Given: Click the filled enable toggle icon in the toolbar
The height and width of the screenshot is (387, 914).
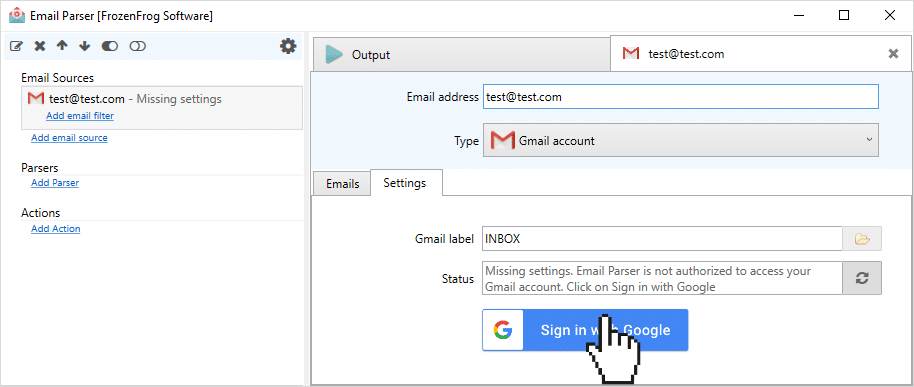Looking at the screenshot, I should tap(110, 46).
